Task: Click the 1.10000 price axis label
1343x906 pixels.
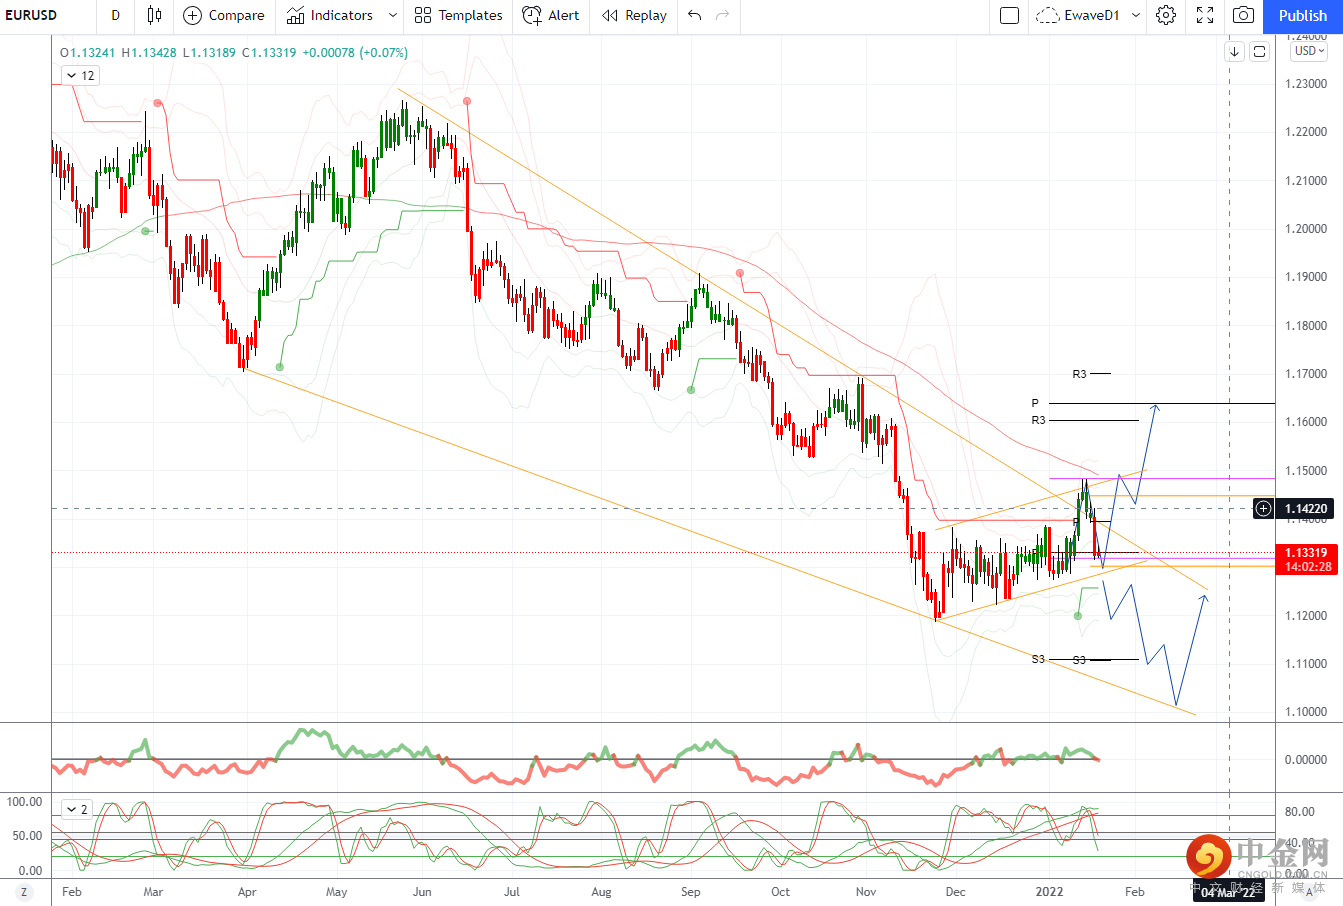Action: (x=1306, y=712)
